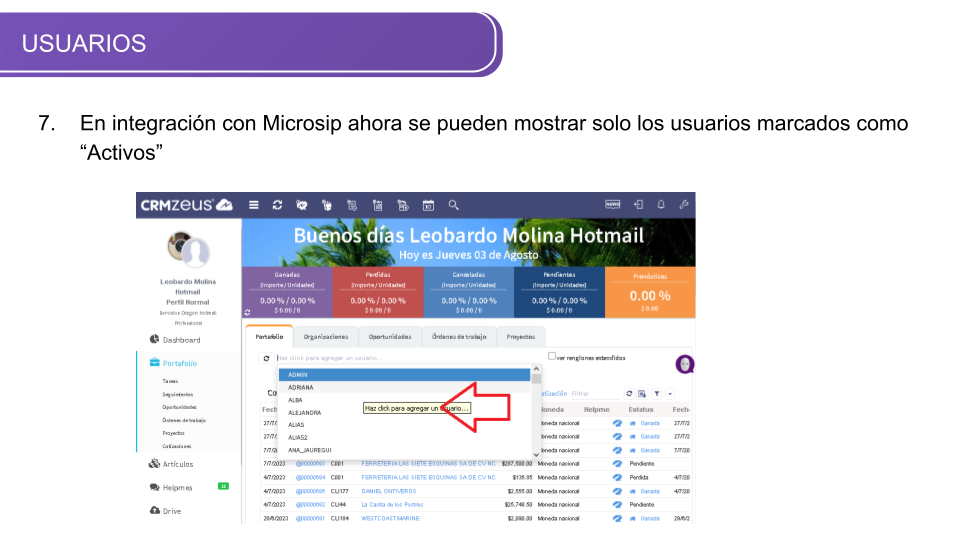Image resolution: width=960 pixels, height=540 pixels.
Task: Open Órdenes de trabajo sidebar subitem
Action: 184,420
